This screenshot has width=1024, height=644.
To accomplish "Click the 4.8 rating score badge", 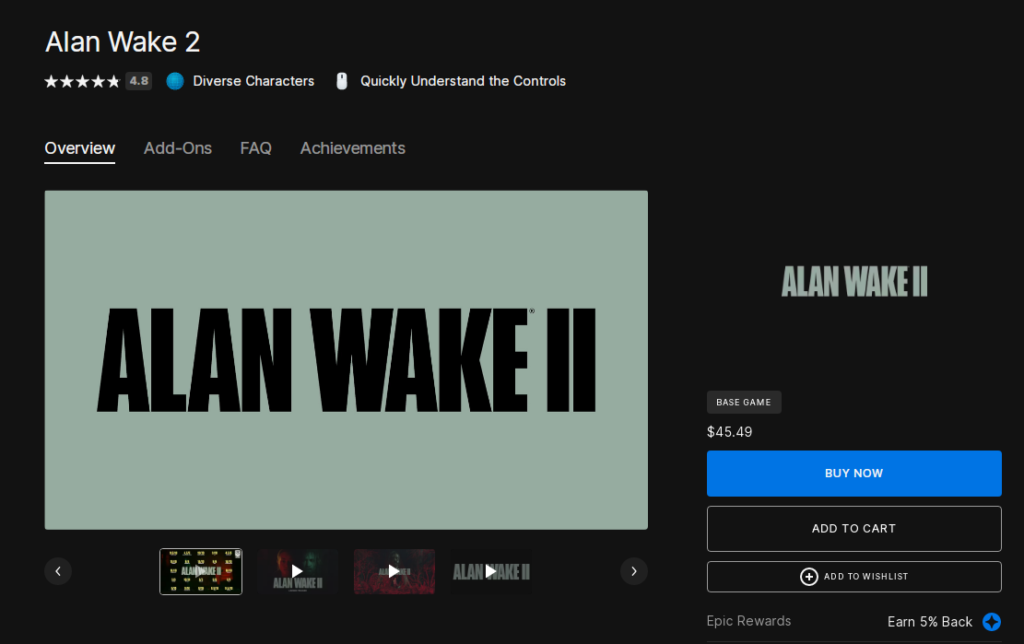I will coord(138,81).
